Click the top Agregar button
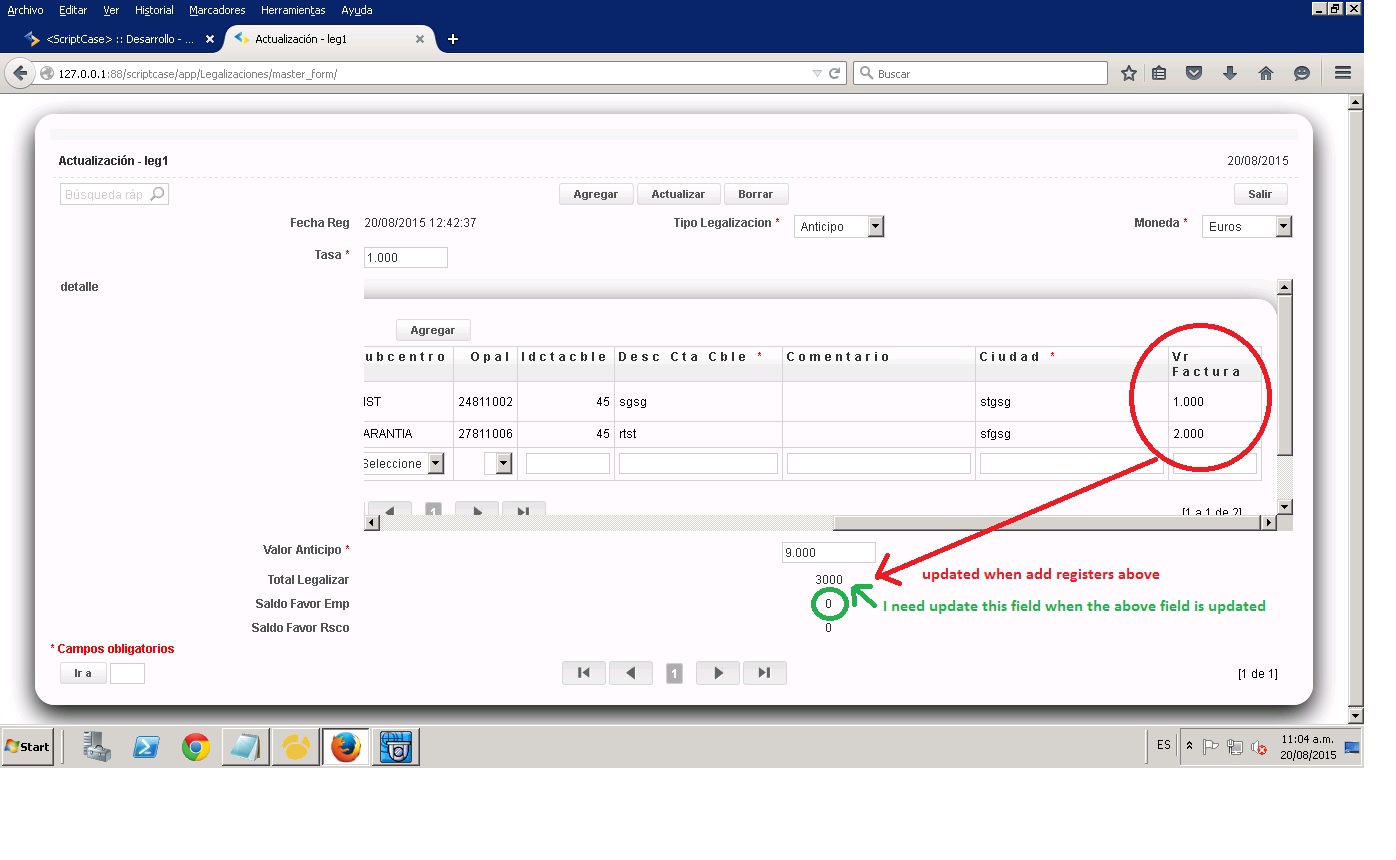The width and height of the screenshot is (1396, 860). (596, 194)
